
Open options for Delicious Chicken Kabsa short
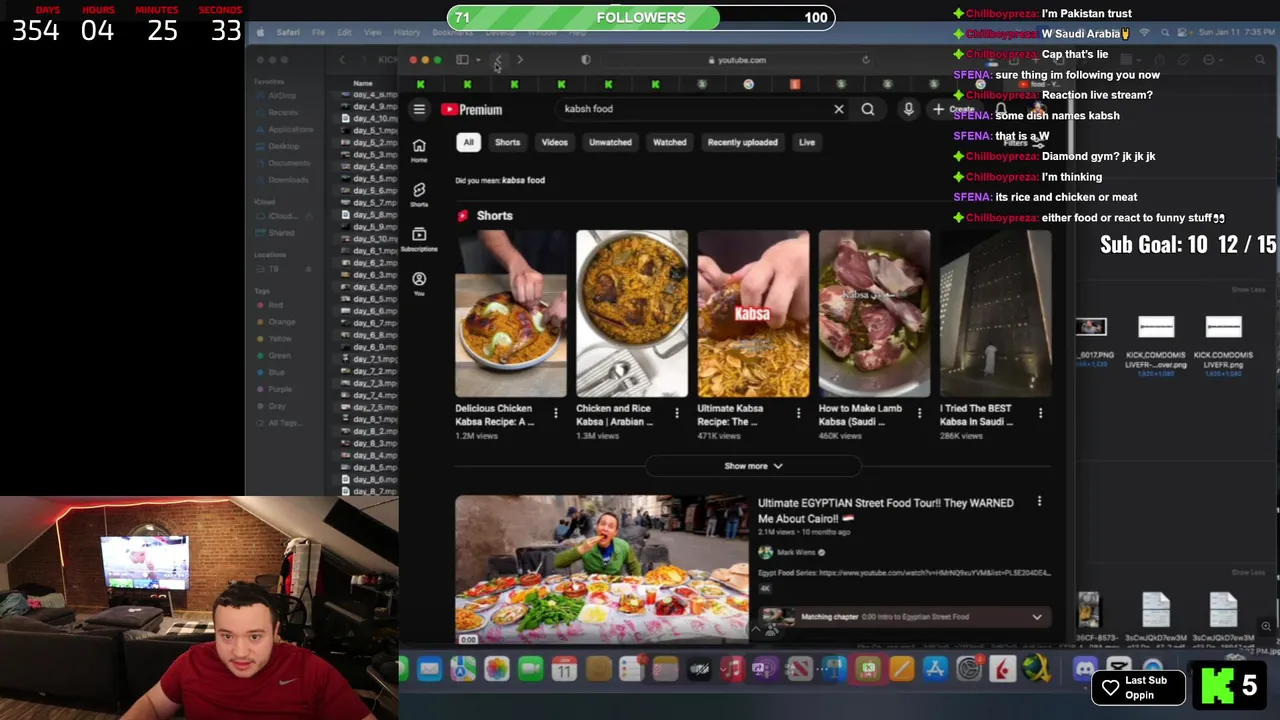pos(556,412)
